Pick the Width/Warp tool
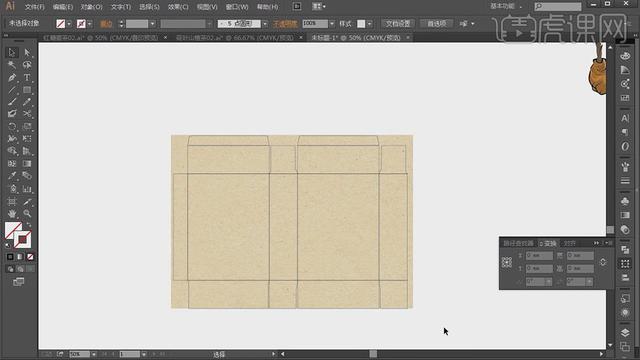The width and height of the screenshot is (640, 360). (12, 139)
